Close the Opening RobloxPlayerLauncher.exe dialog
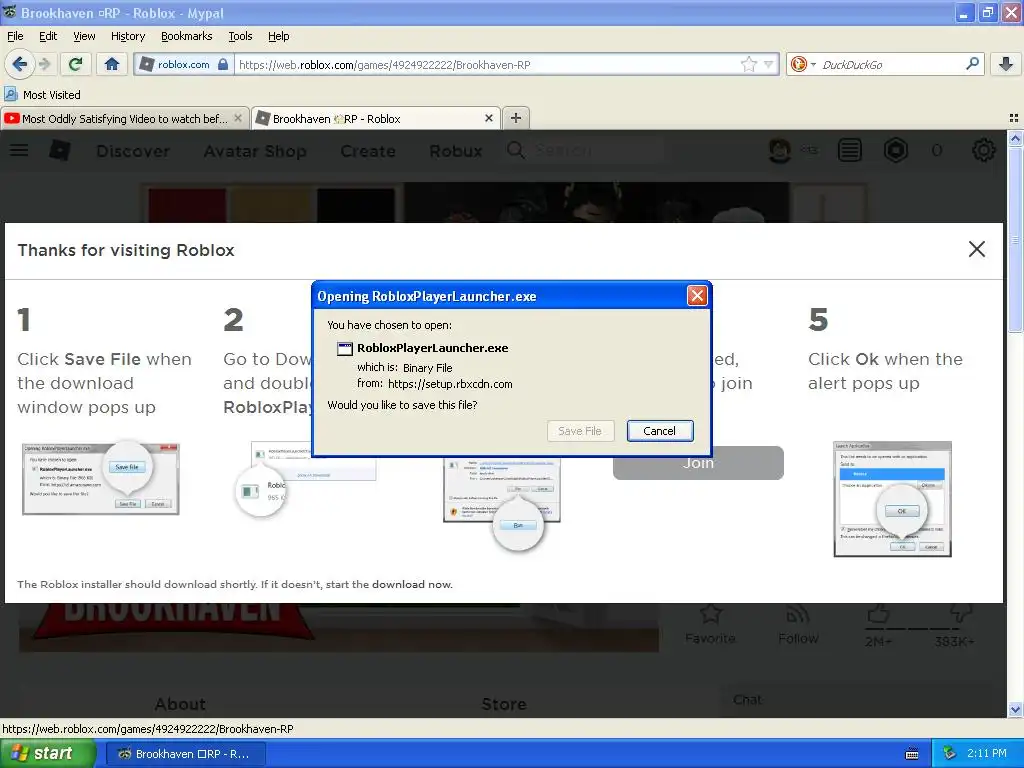Viewport: 1024px width, 768px height. pos(697,296)
